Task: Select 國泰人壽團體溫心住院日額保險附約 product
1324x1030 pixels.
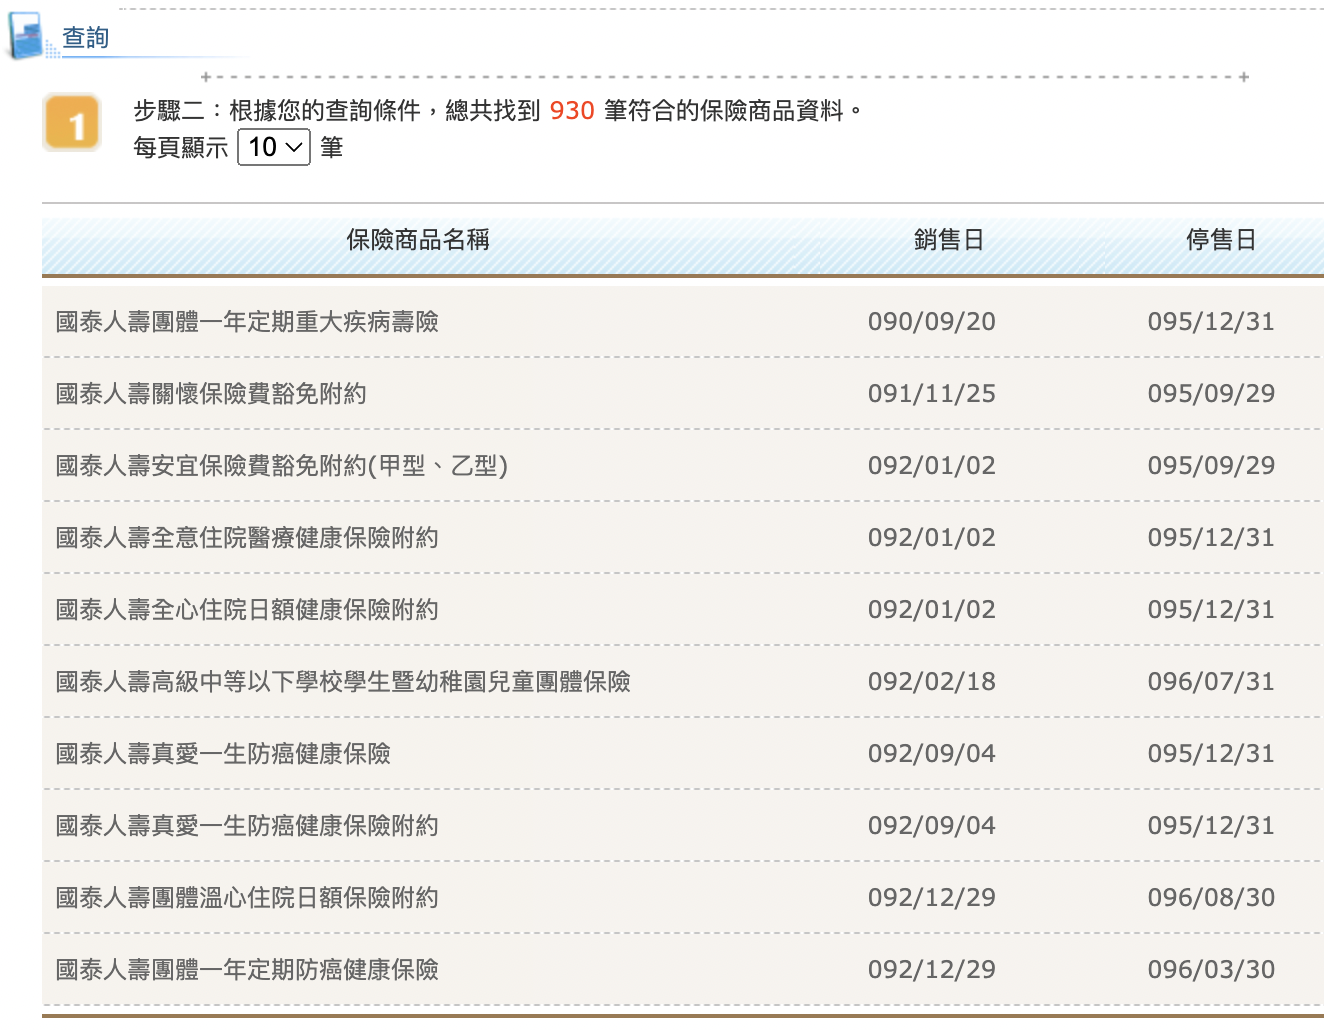Action: [247, 898]
